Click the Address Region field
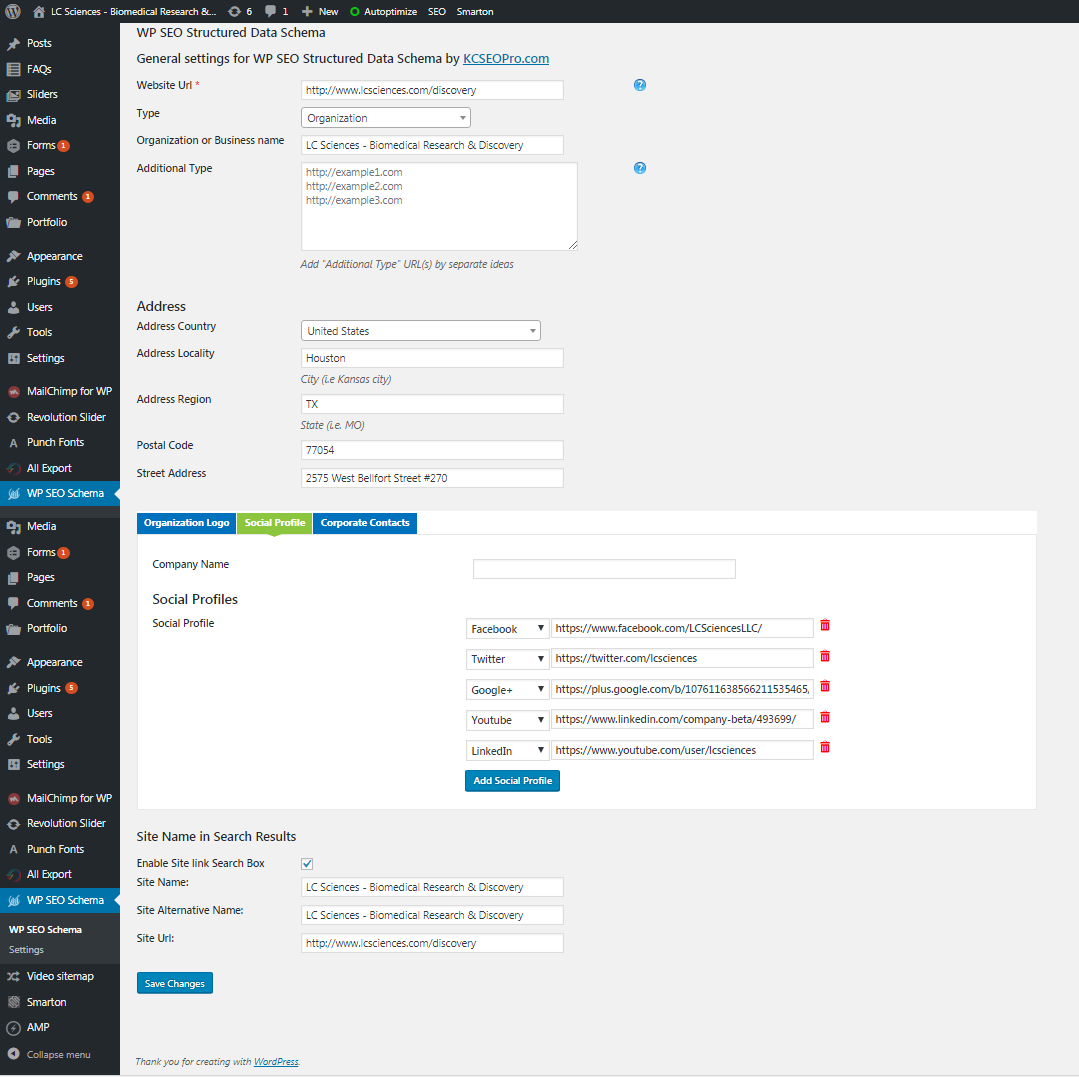This screenshot has height=1077, width=1079. (x=432, y=404)
